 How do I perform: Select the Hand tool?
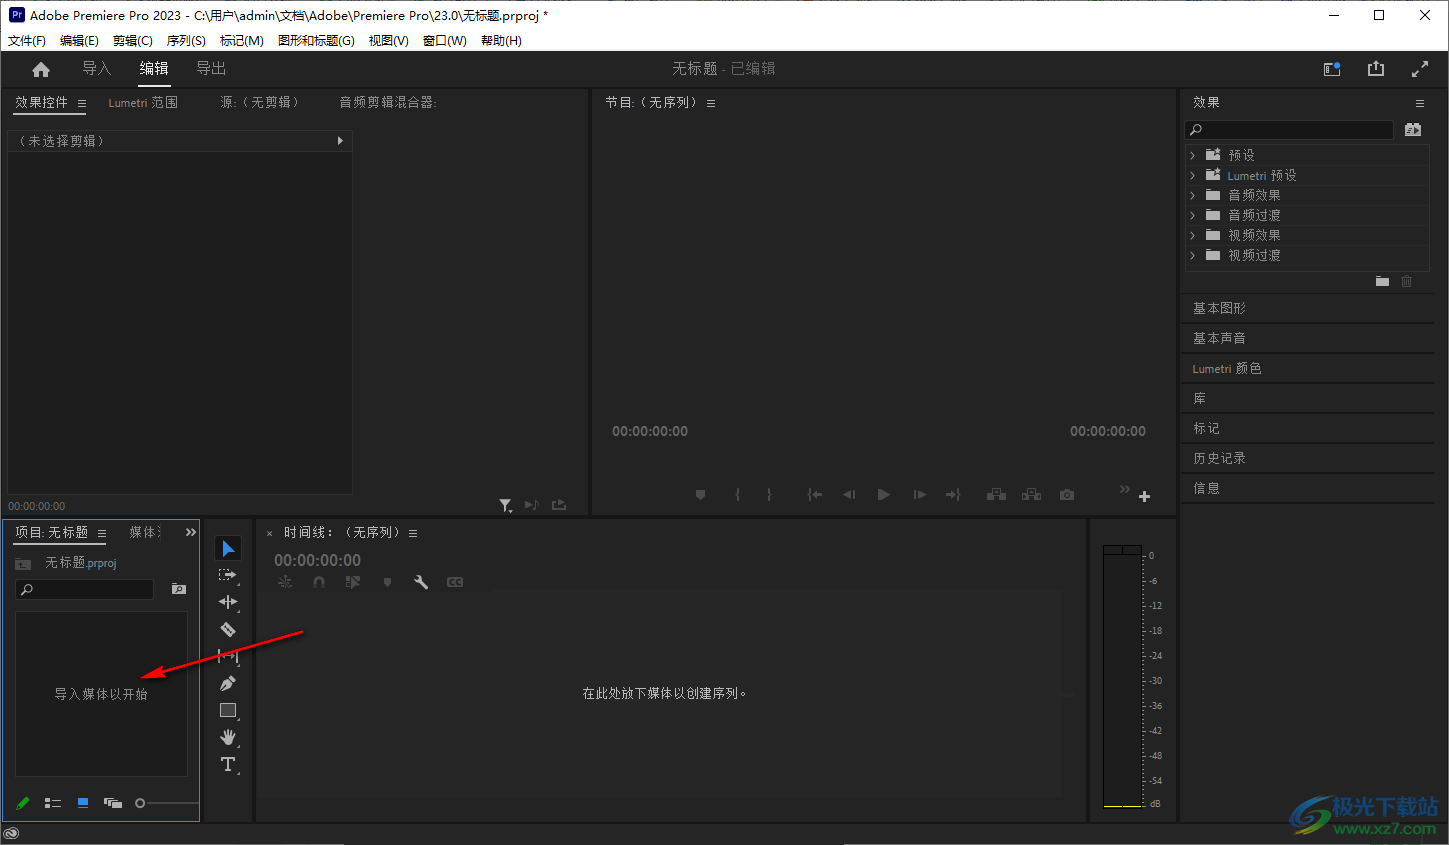[x=228, y=737]
